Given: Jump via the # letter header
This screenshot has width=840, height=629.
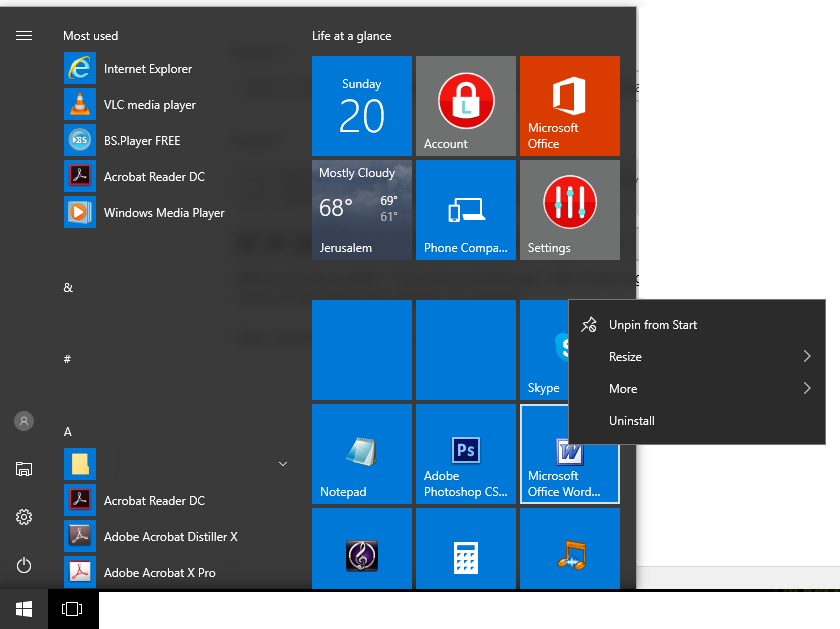Looking at the screenshot, I should coord(68,359).
